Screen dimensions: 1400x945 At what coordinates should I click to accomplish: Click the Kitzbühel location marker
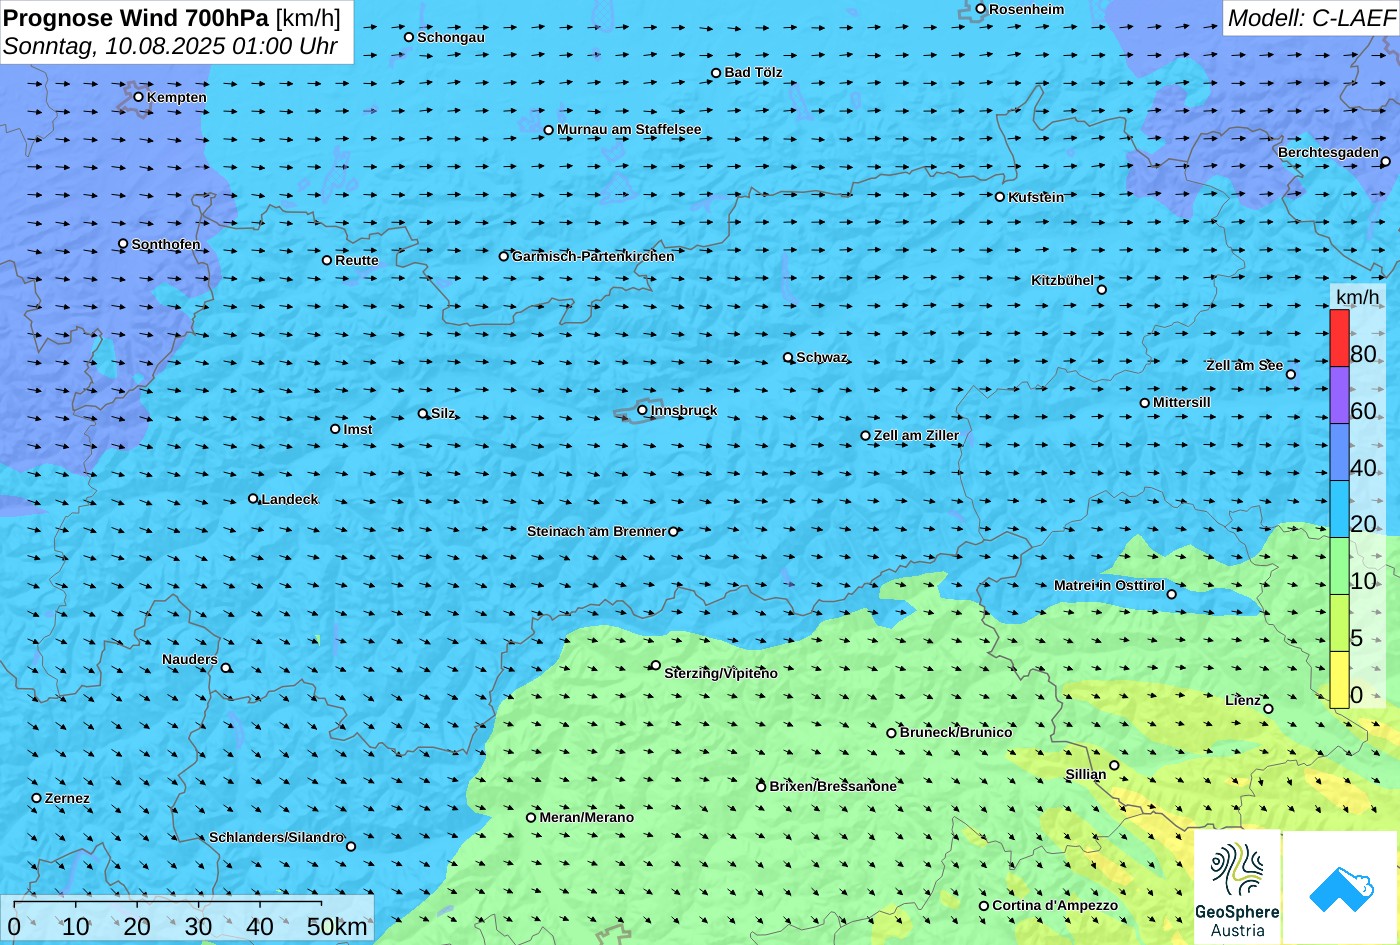(x=1102, y=290)
